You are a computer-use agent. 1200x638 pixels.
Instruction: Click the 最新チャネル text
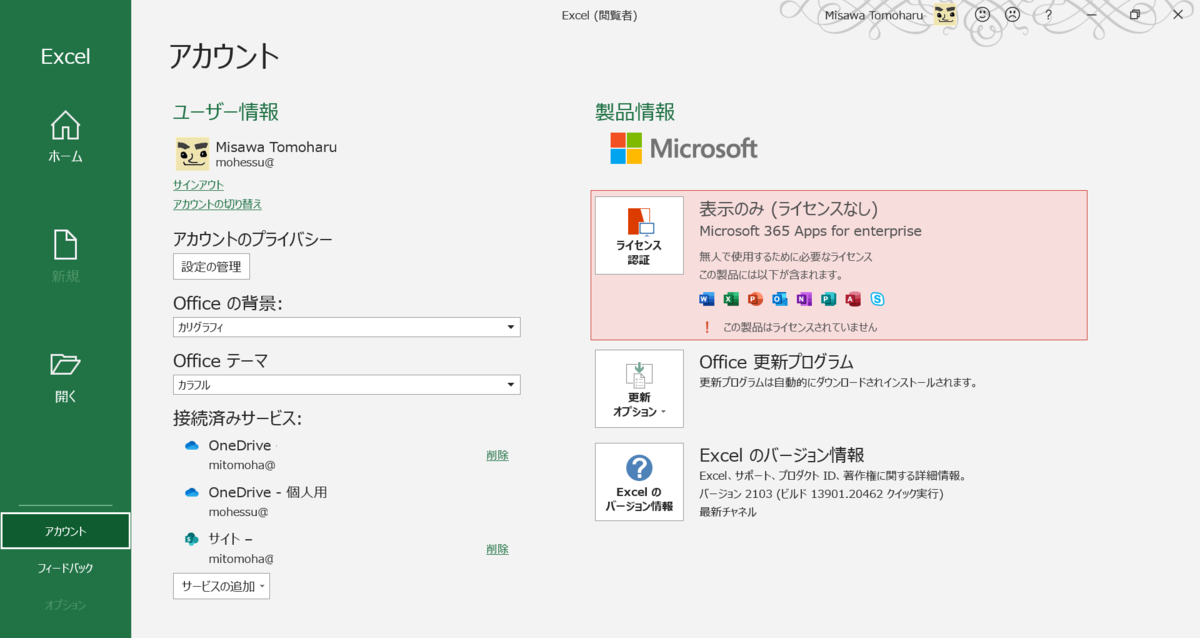pyautogui.click(x=728, y=512)
